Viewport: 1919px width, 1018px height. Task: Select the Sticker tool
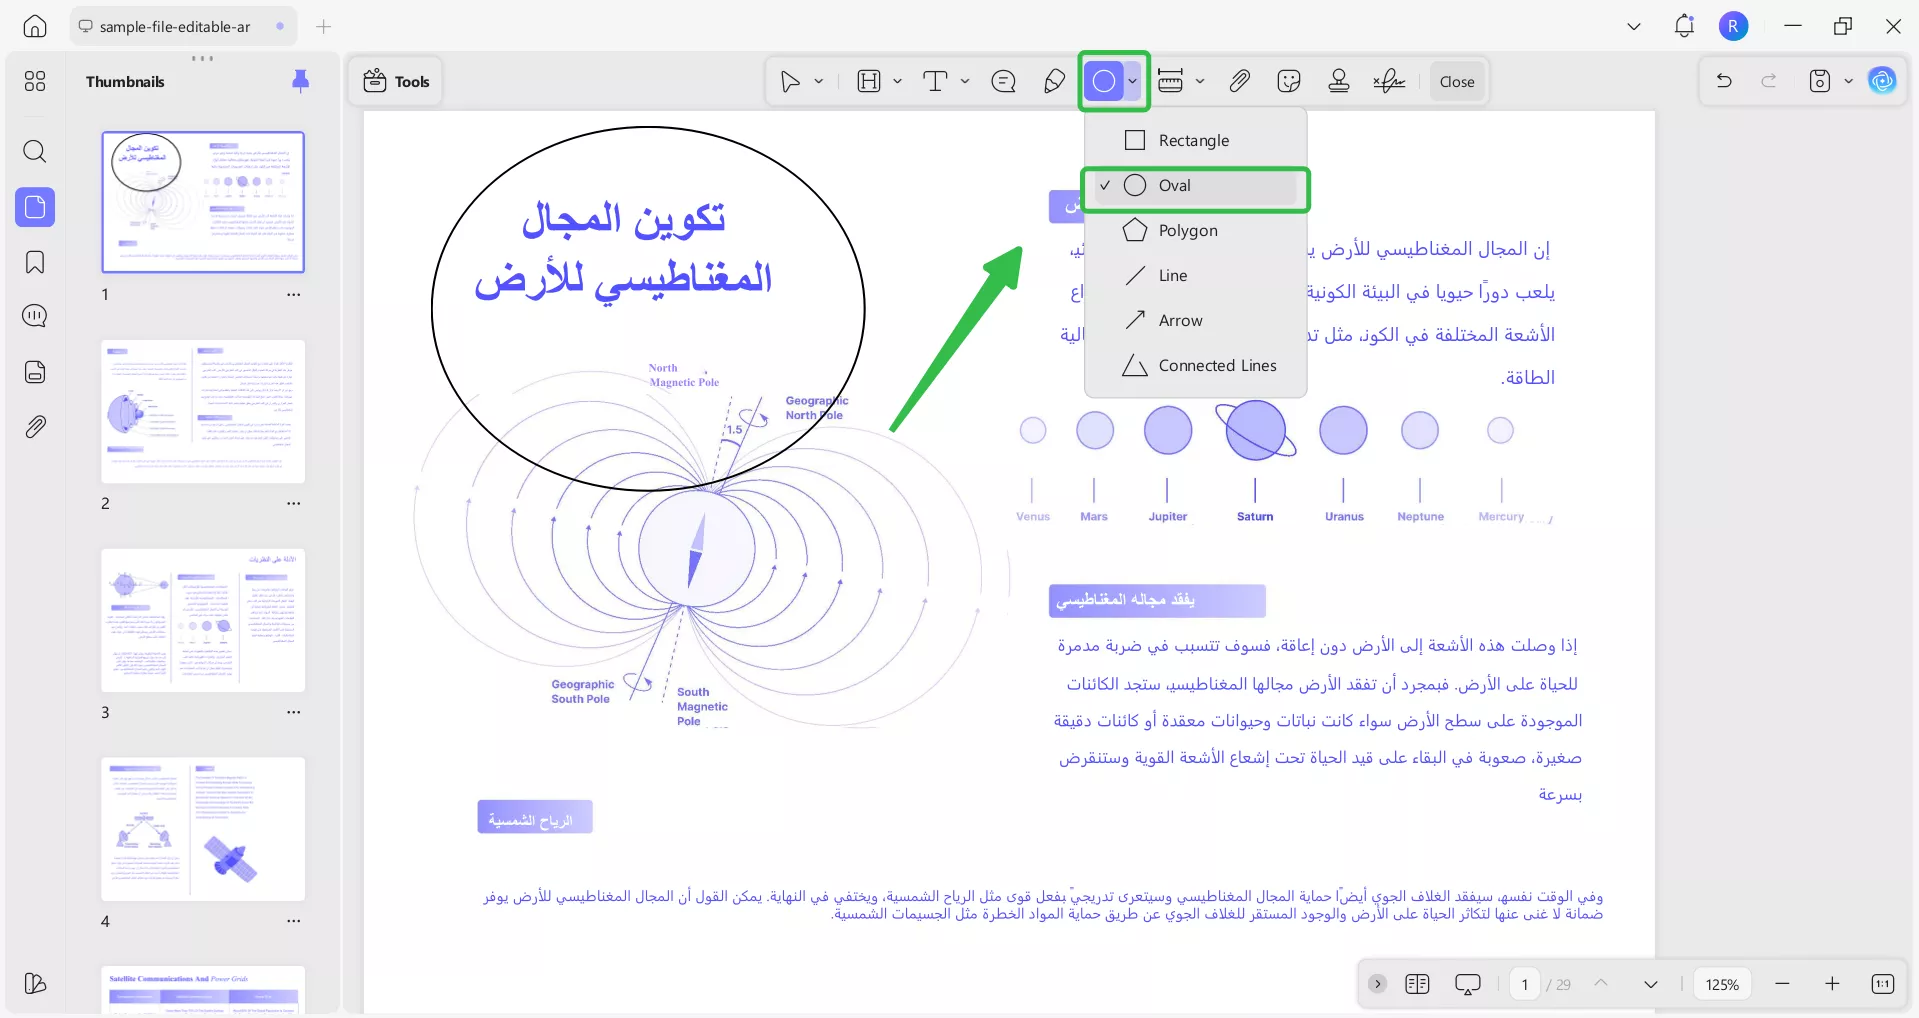point(1289,81)
